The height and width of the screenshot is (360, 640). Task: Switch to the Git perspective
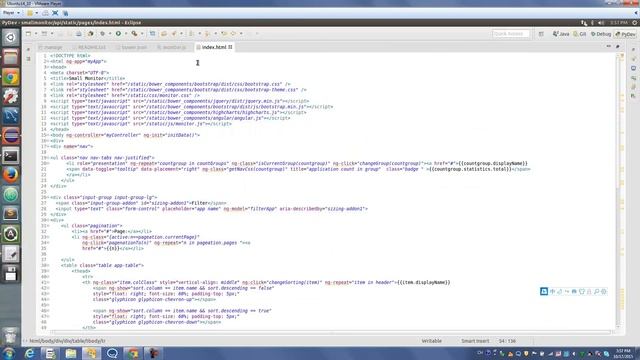tap(580, 34)
